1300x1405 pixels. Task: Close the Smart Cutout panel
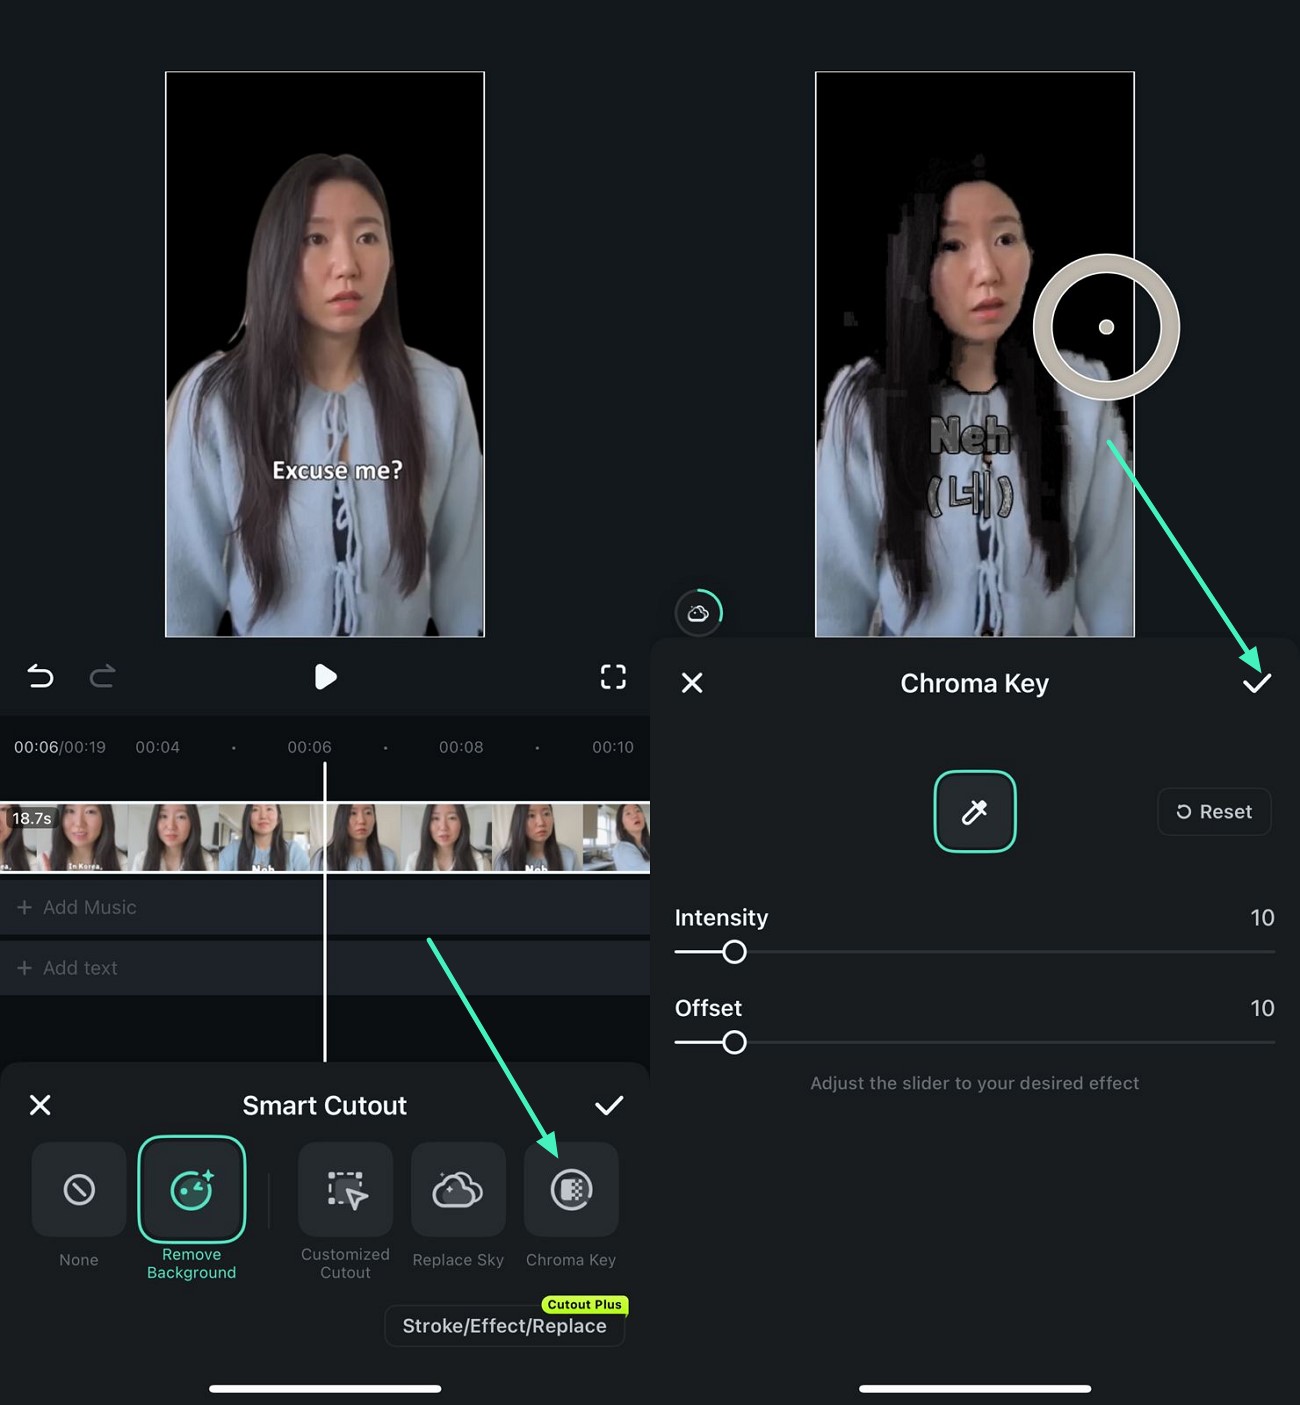(41, 1105)
